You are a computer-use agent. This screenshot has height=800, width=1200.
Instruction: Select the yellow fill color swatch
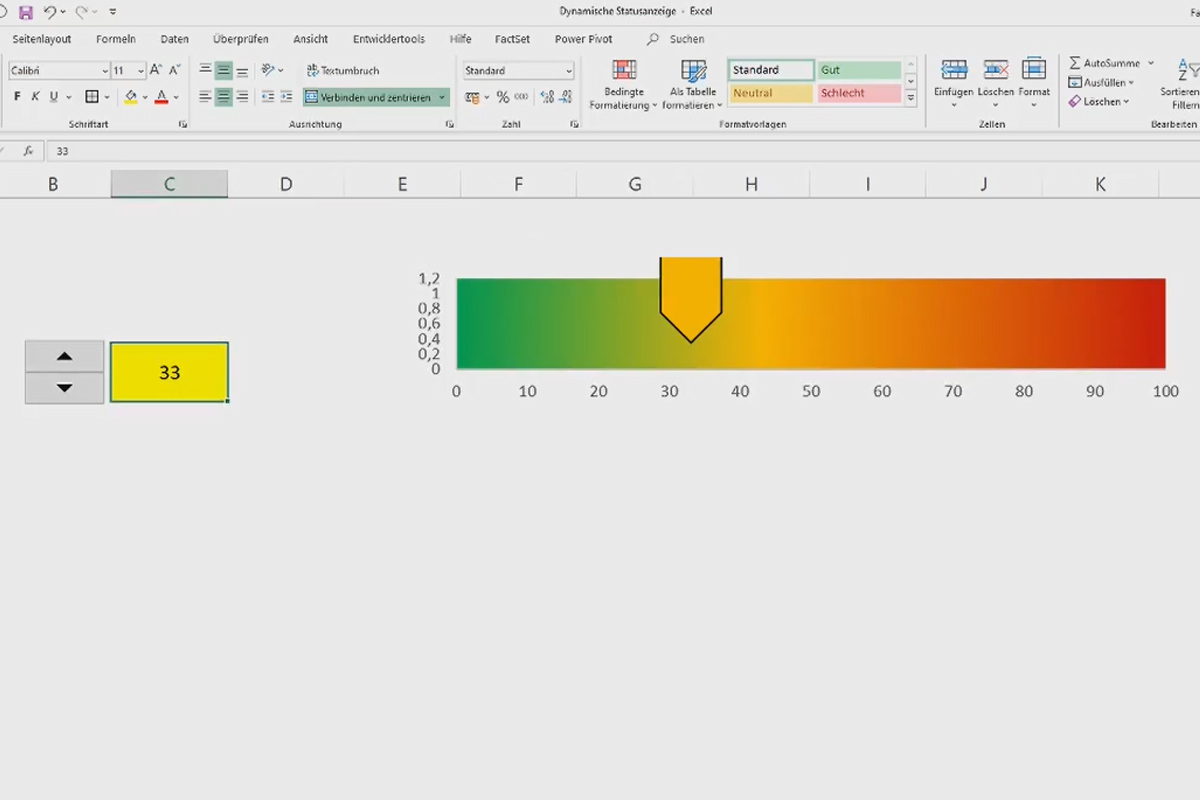click(x=130, y=97)
